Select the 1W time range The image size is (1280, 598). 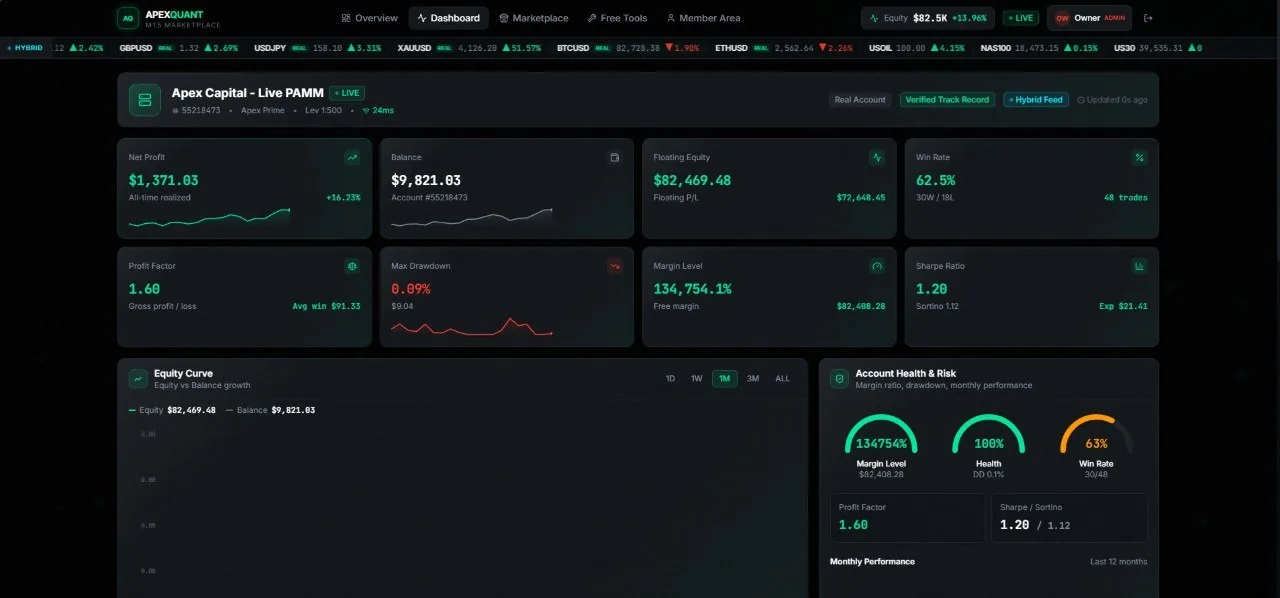pyautogui.click(x=697, y=379)
